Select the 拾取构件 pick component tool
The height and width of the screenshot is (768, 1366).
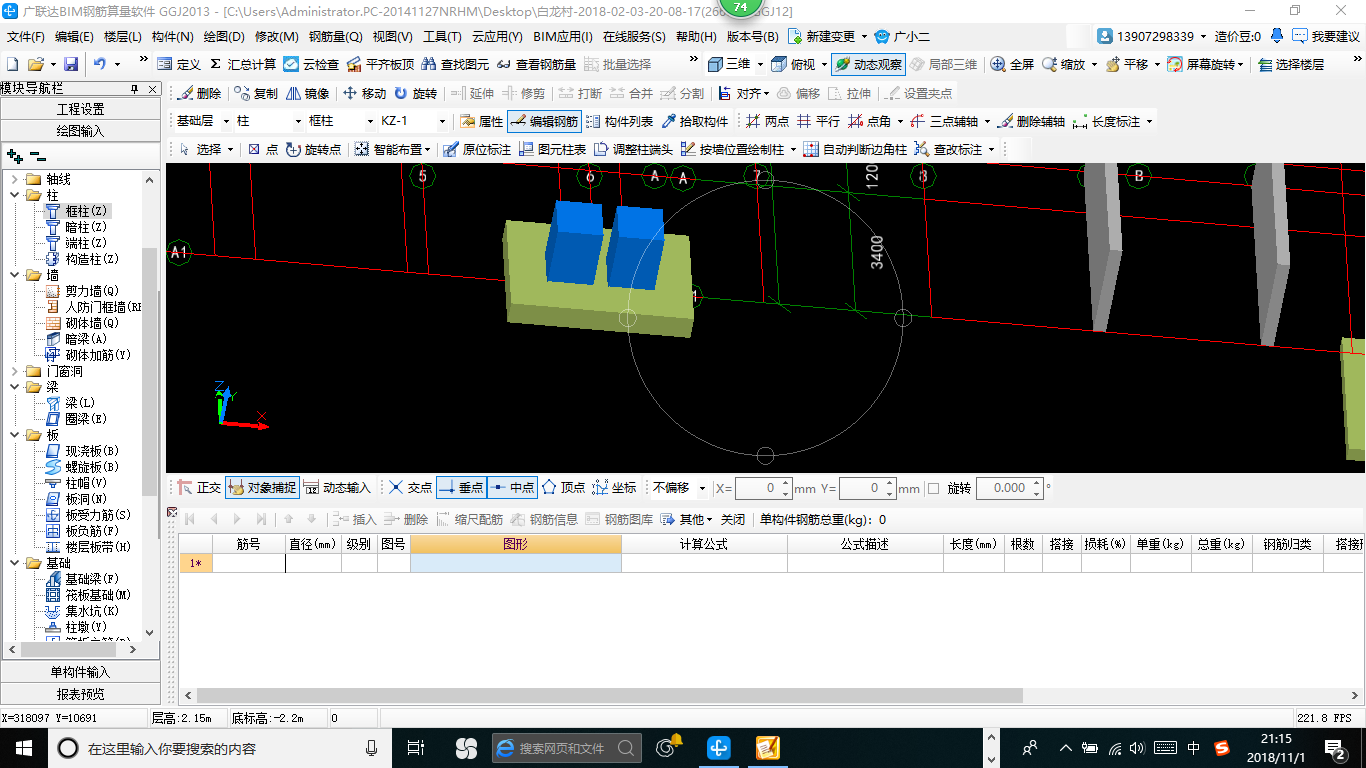point(695,121)
